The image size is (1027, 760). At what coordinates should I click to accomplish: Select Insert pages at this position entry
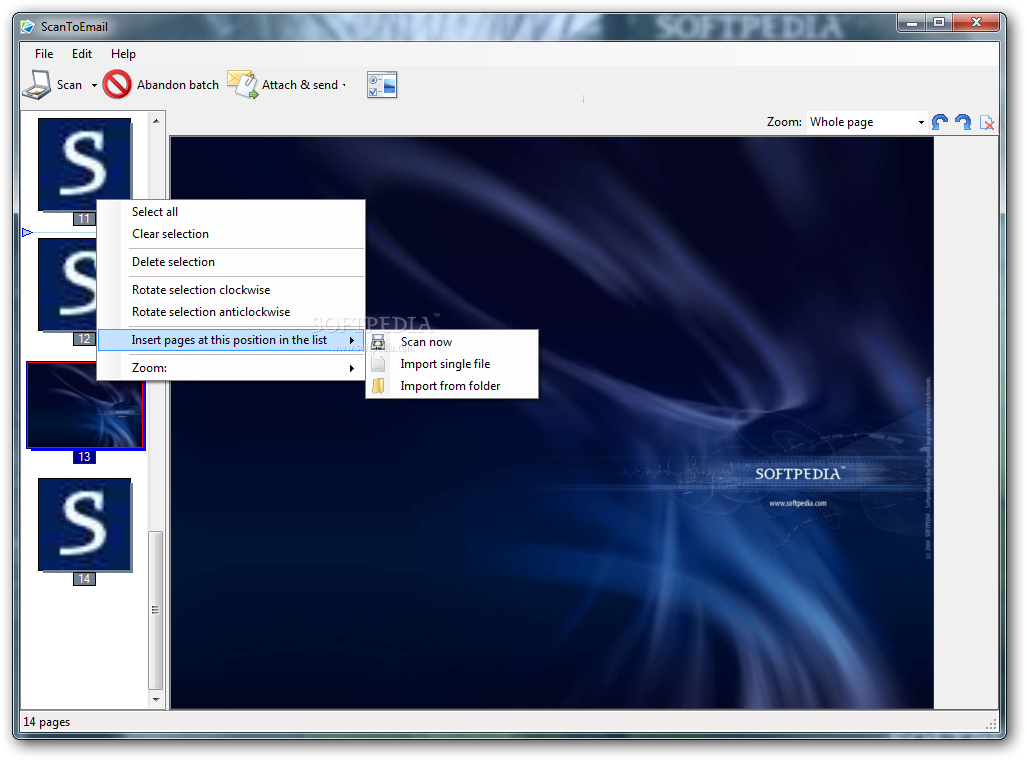231,340
